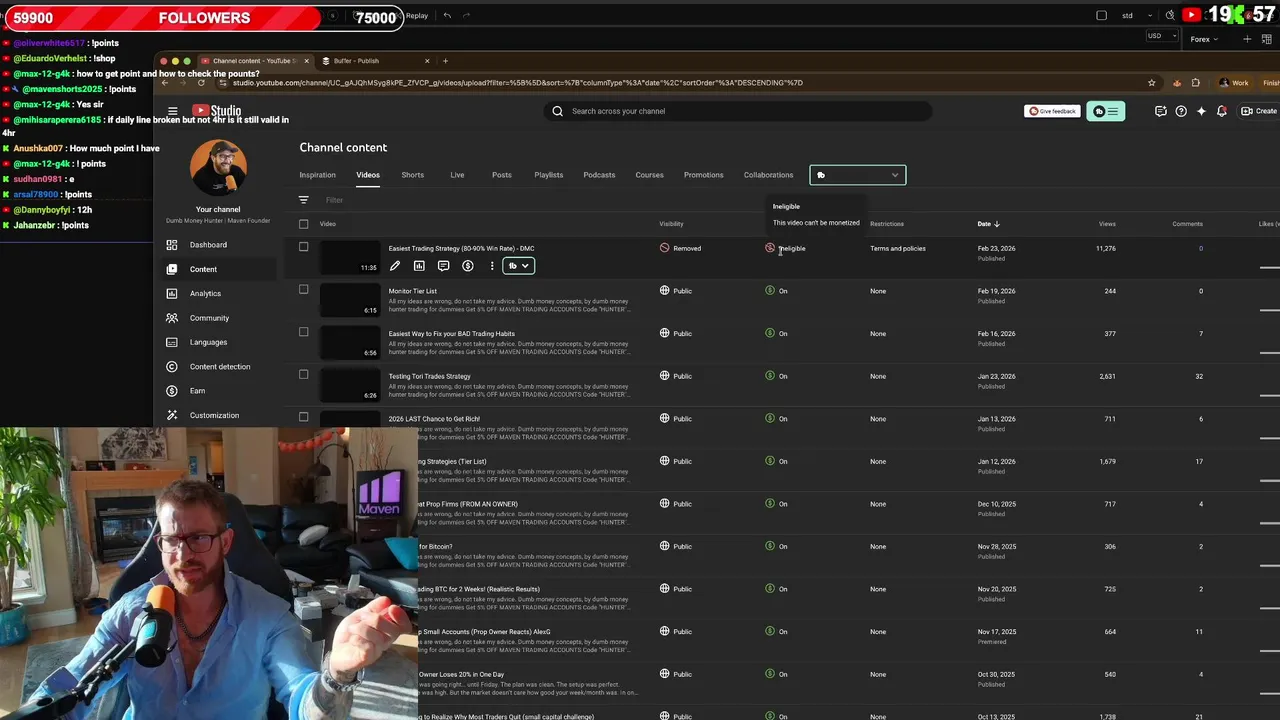Check the 2026 LAST Chance to Get Rich checkbox
The width and height of the screenshot is (1280, 720).
pos(304,417)
